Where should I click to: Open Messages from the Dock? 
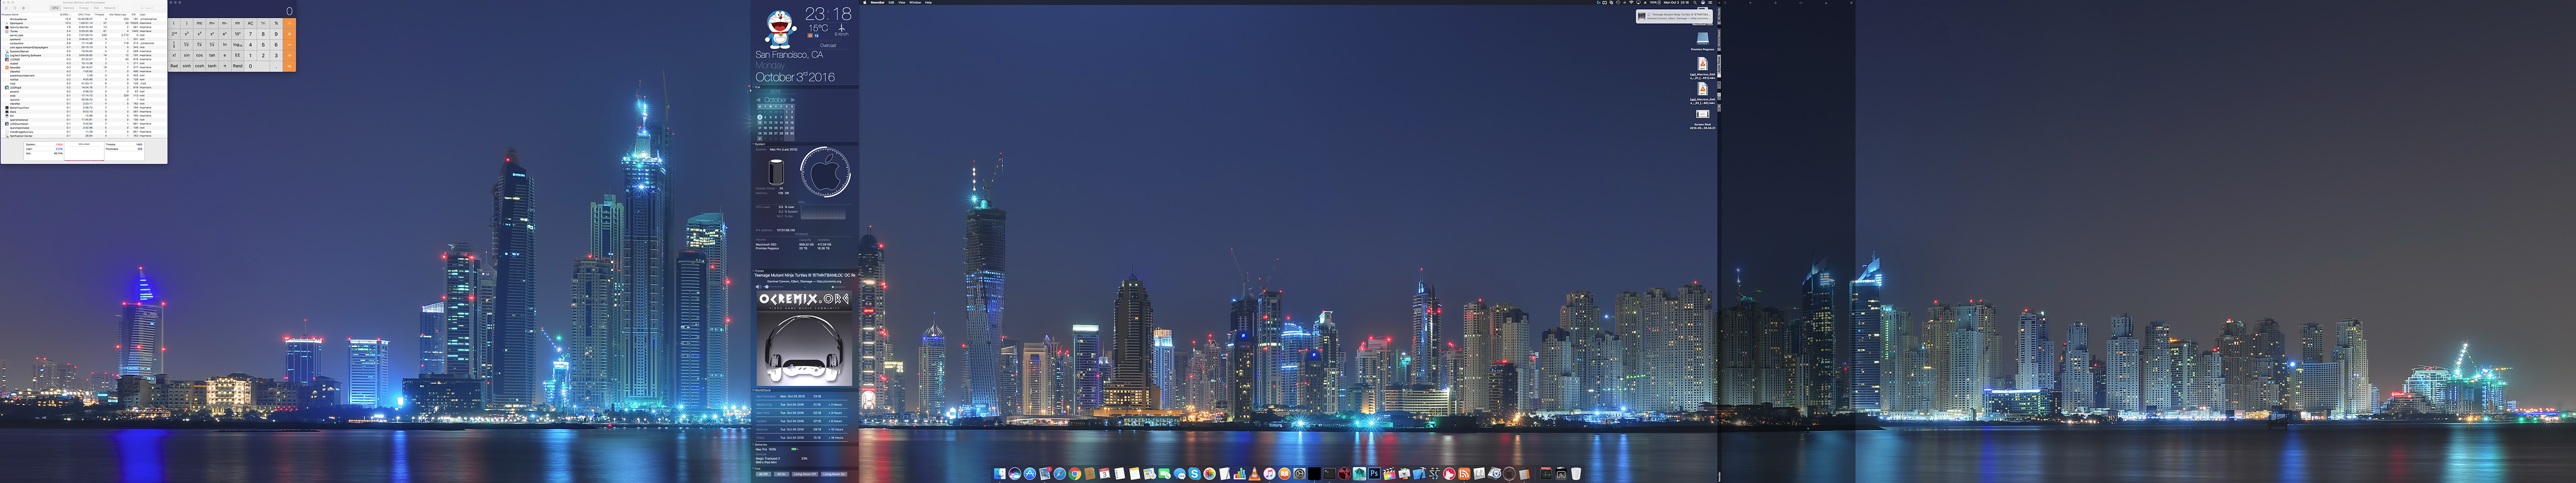point(1180,474)
